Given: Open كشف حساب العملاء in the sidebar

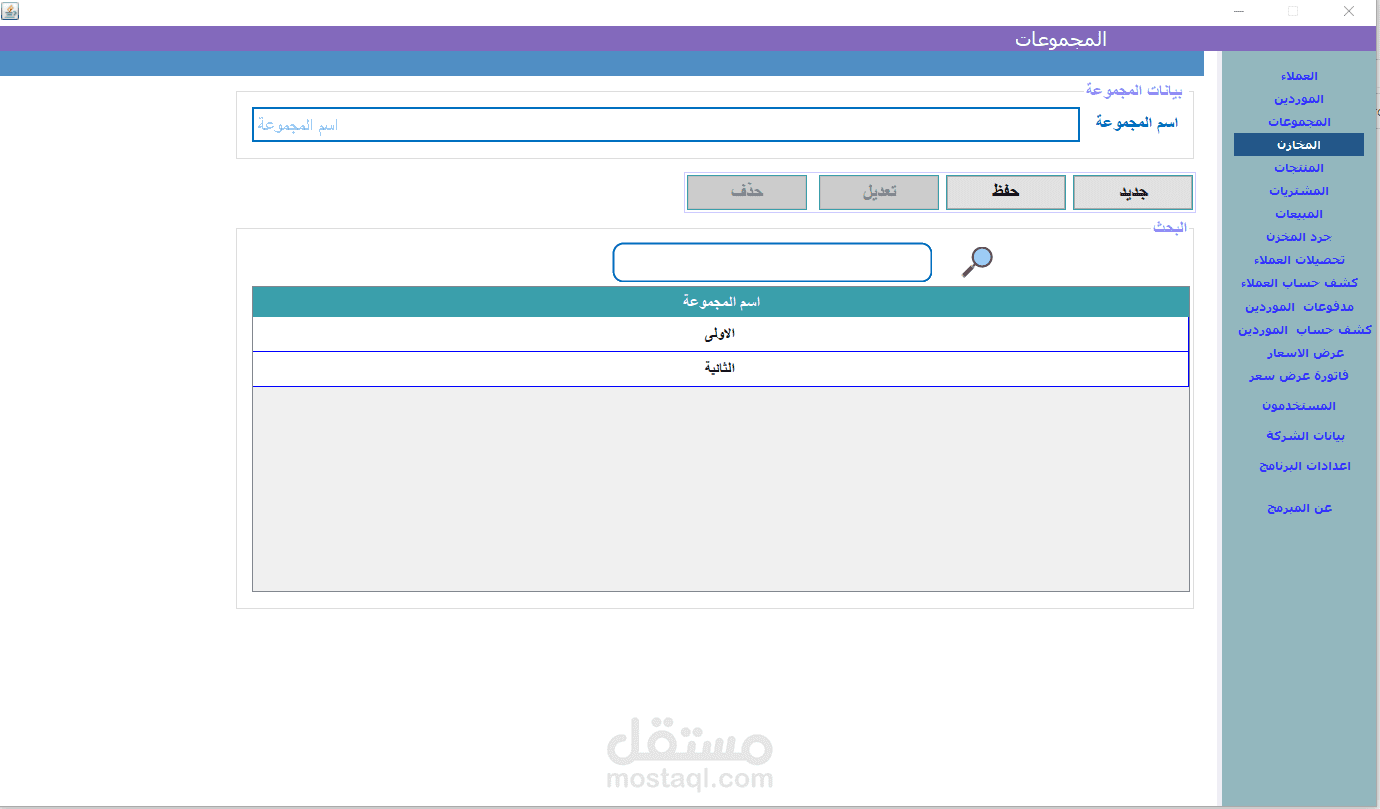Looking at the screenshot, I should tap(1299, 283).
